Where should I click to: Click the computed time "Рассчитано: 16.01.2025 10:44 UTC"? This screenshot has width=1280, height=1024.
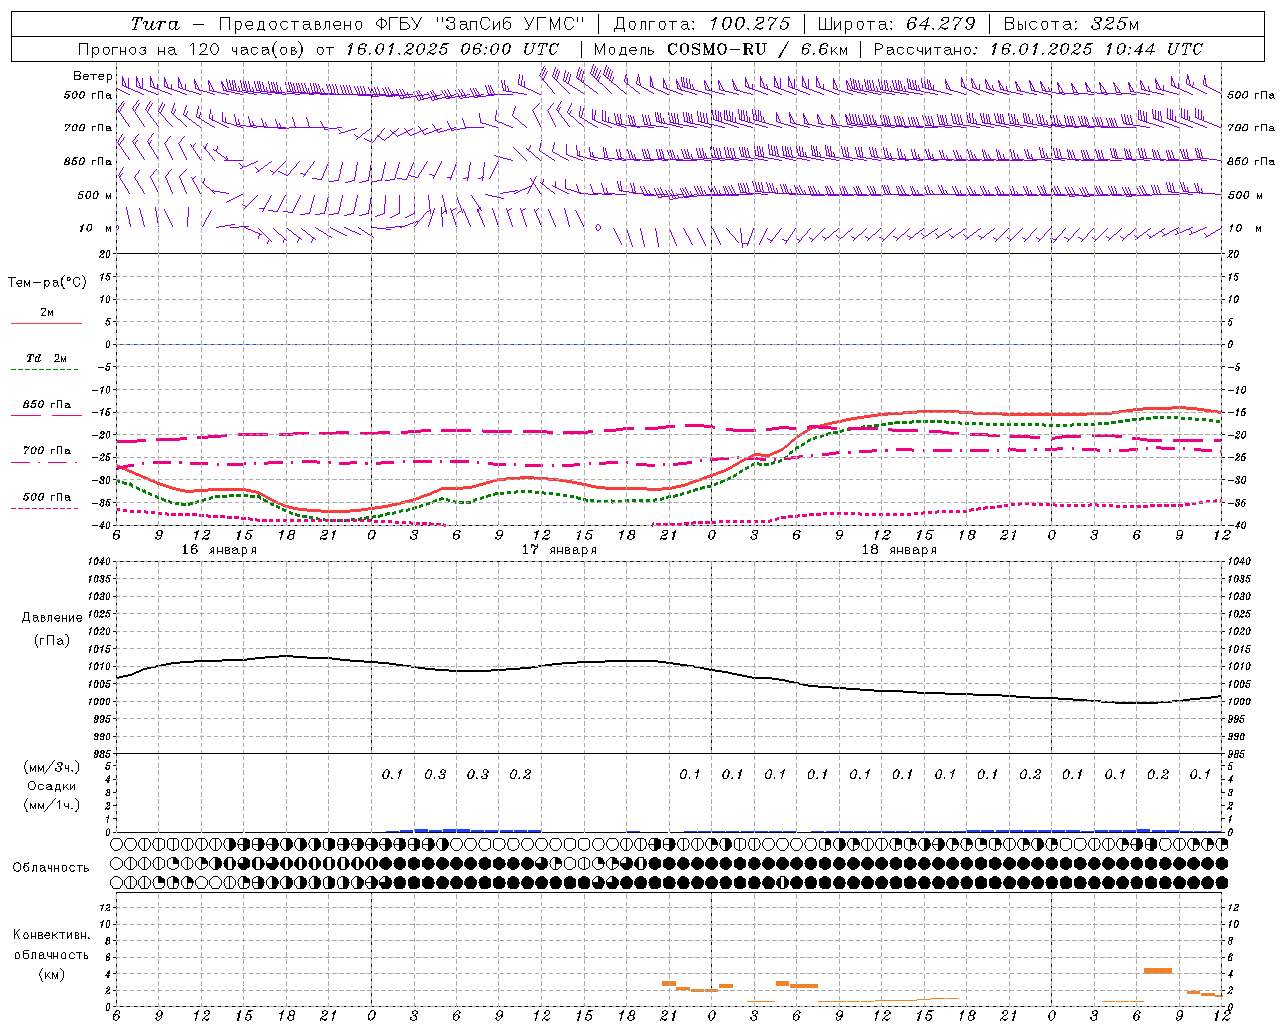(x=1038, y=49)
